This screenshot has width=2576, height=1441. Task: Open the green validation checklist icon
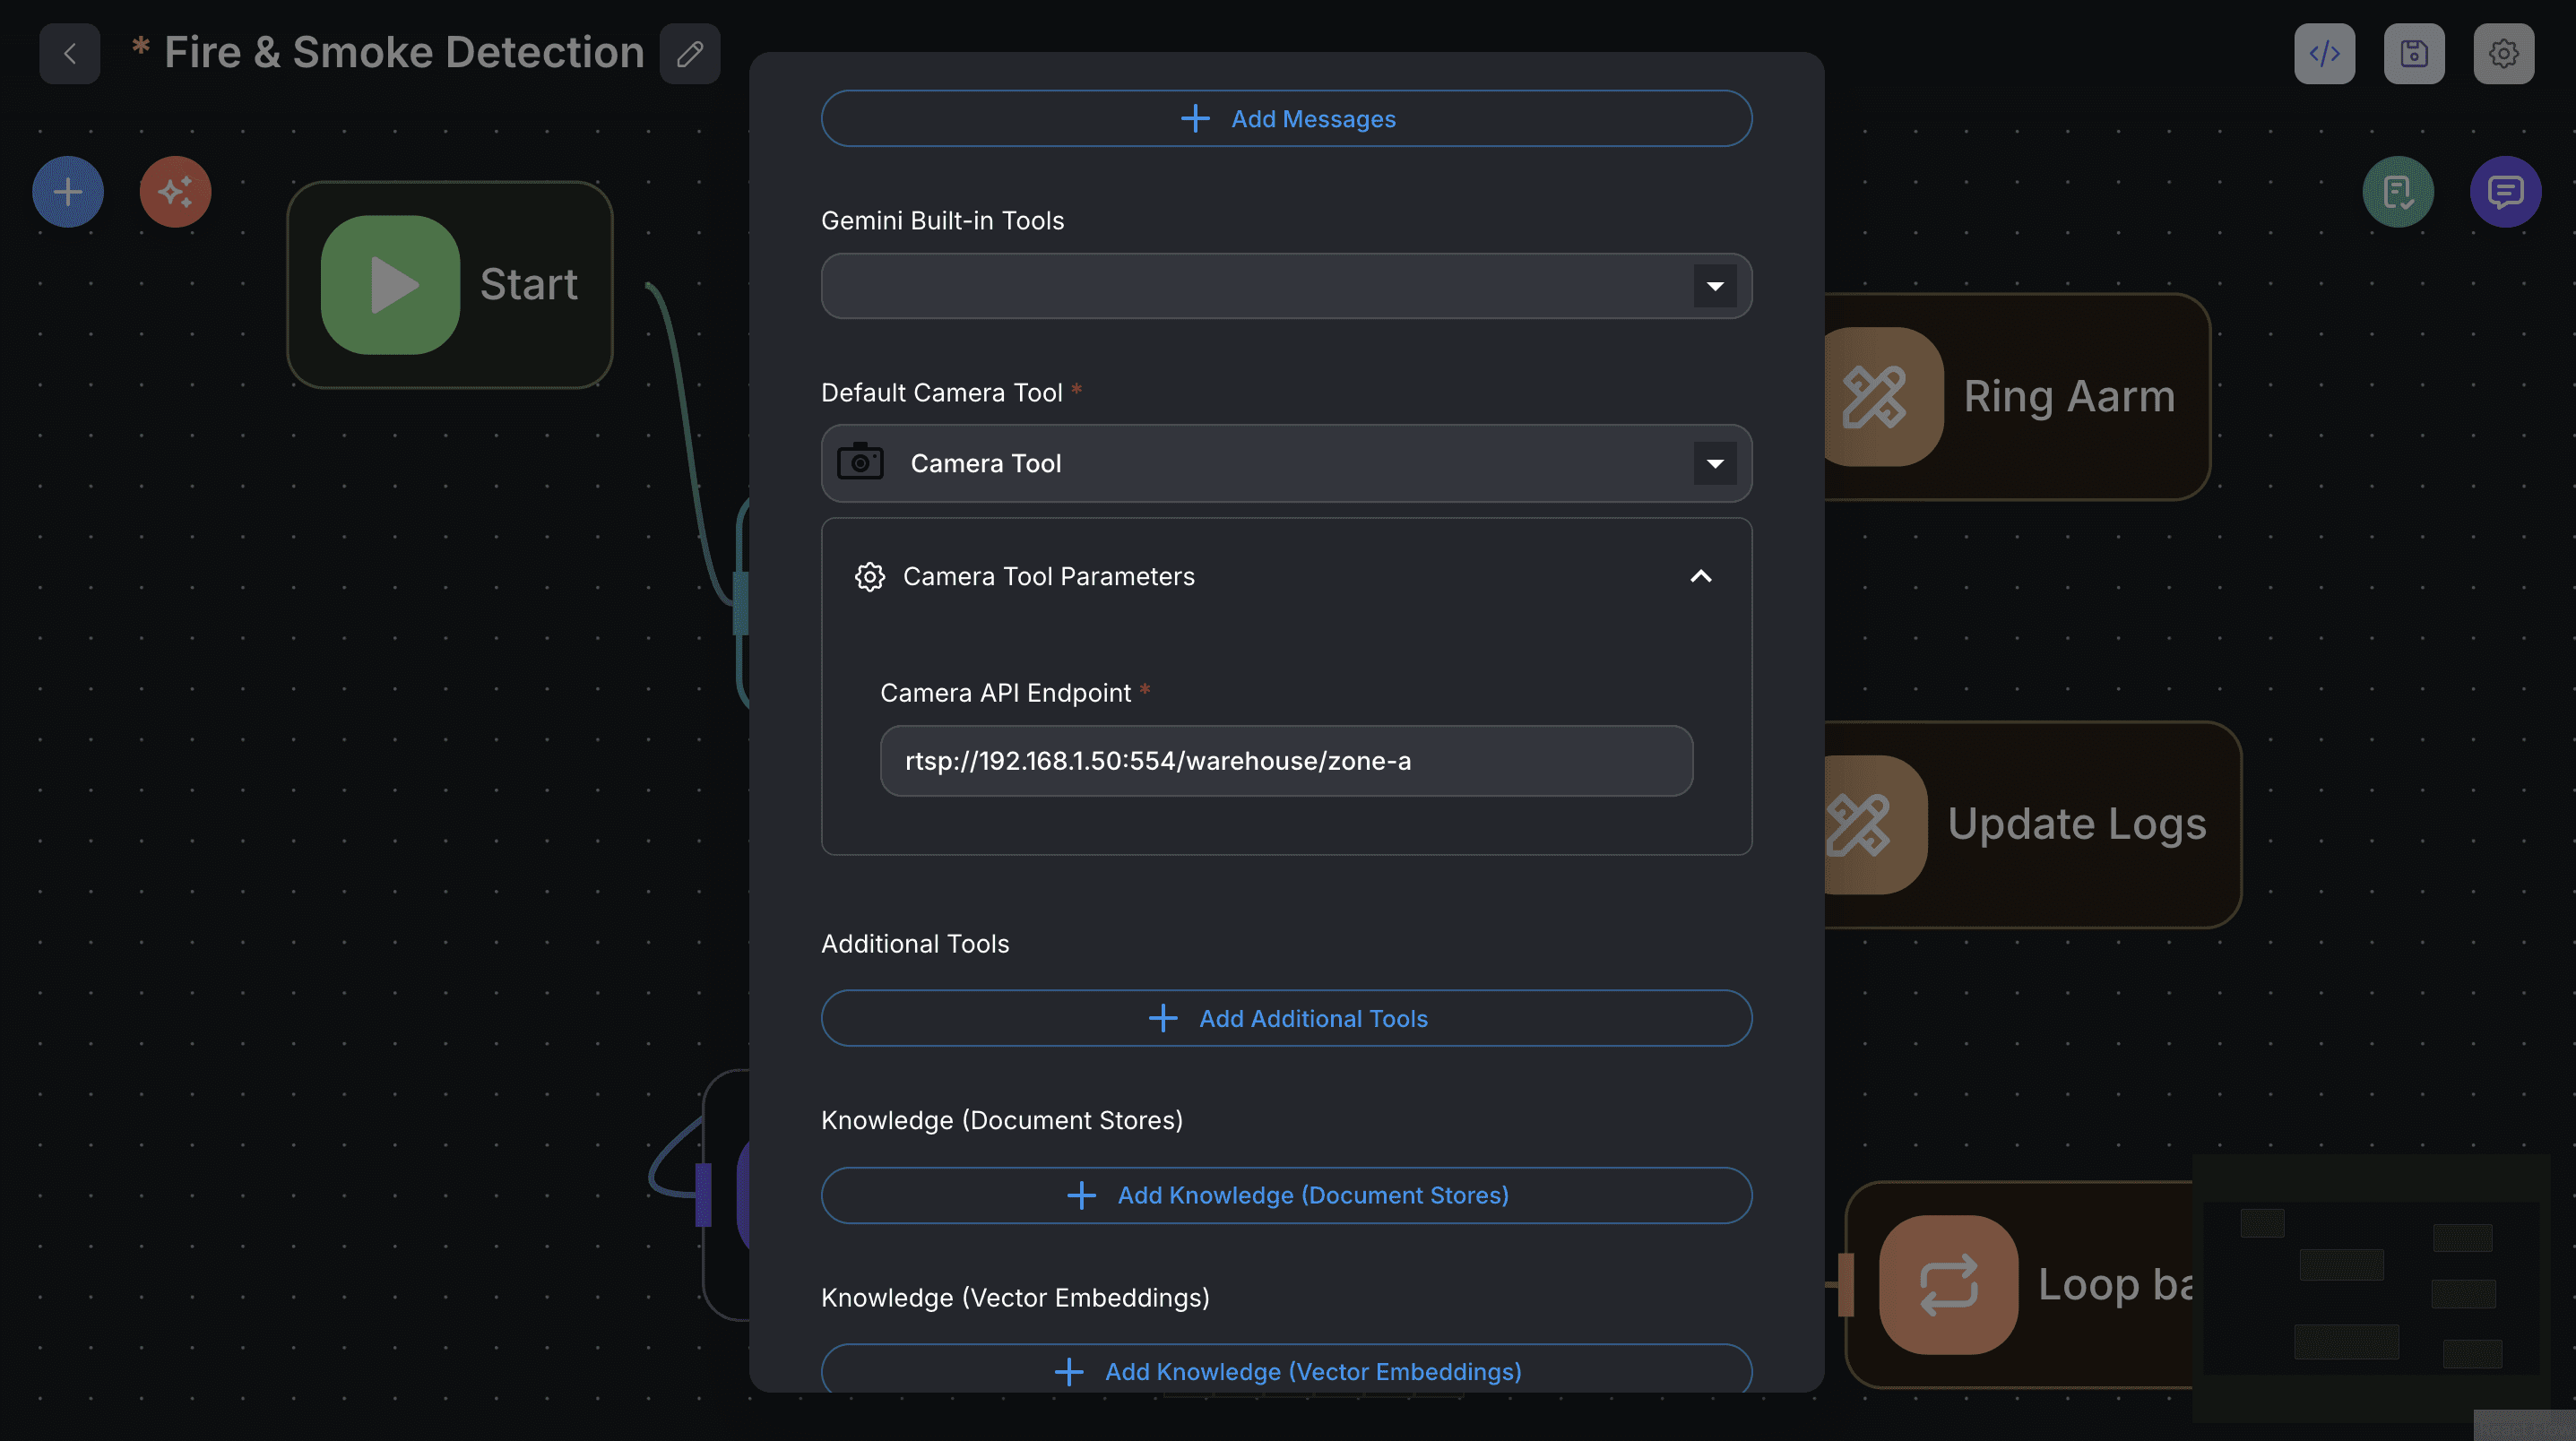[2397, 191]
